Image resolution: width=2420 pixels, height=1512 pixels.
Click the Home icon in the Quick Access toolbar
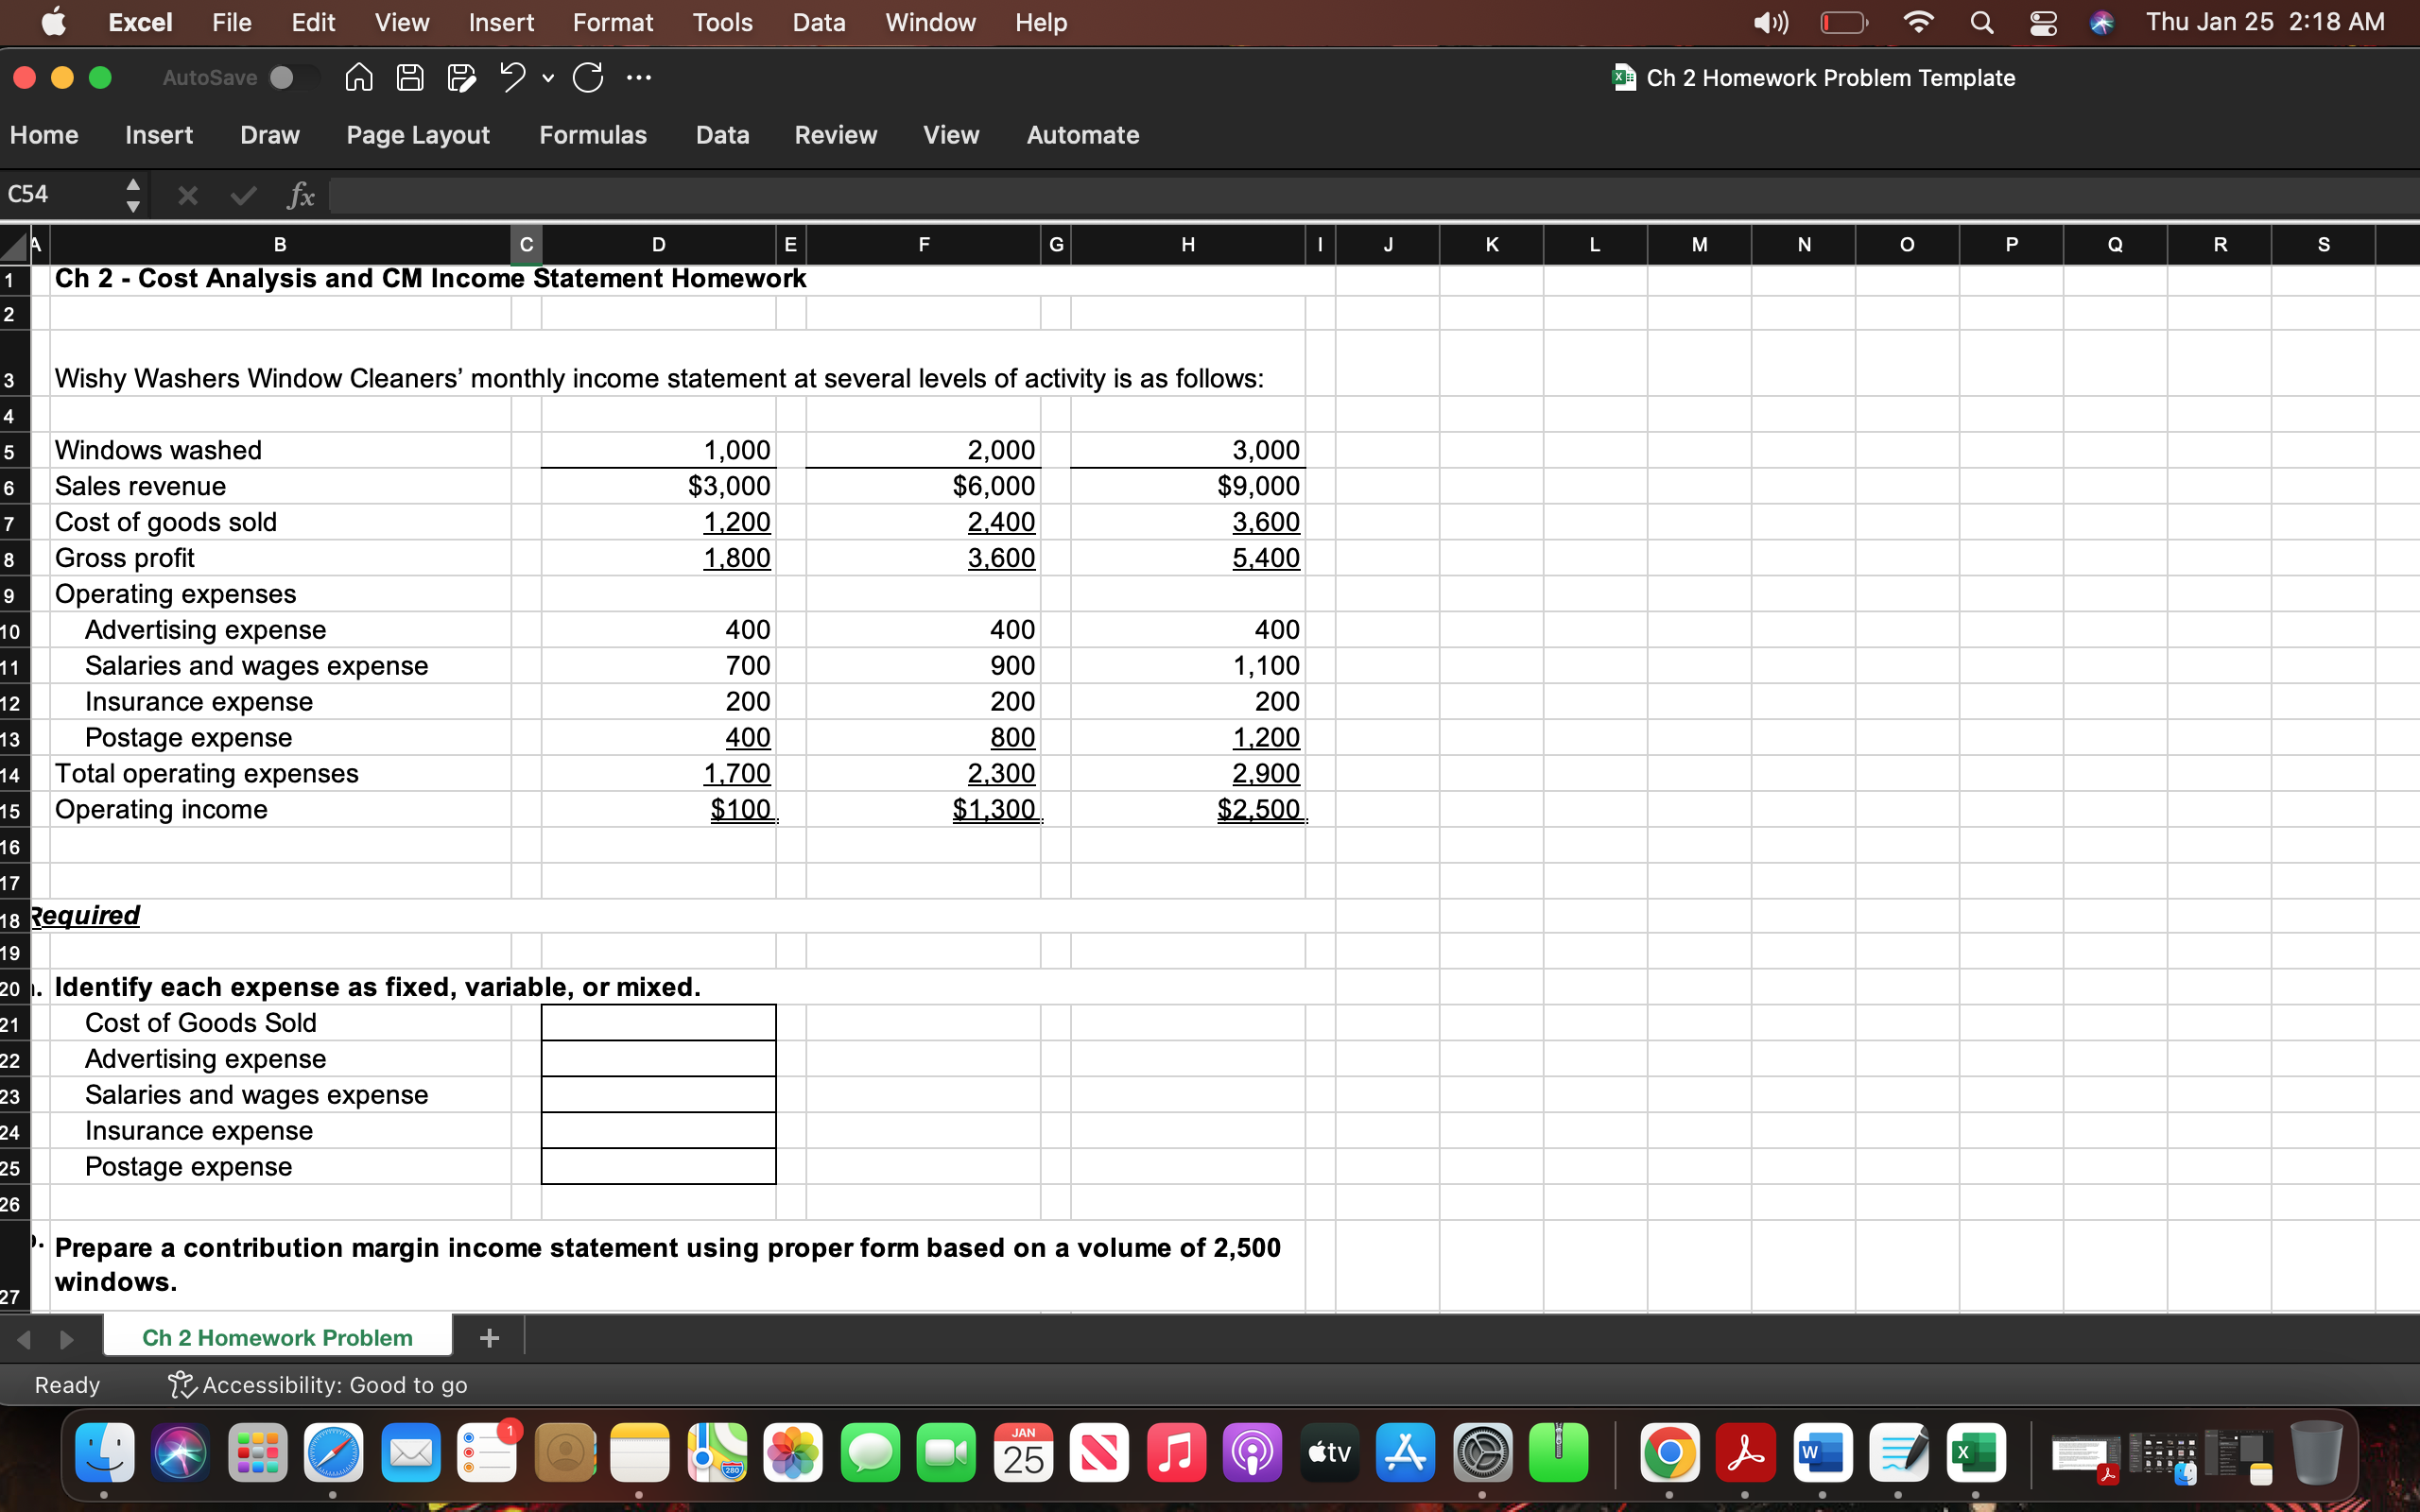[358, 77]
